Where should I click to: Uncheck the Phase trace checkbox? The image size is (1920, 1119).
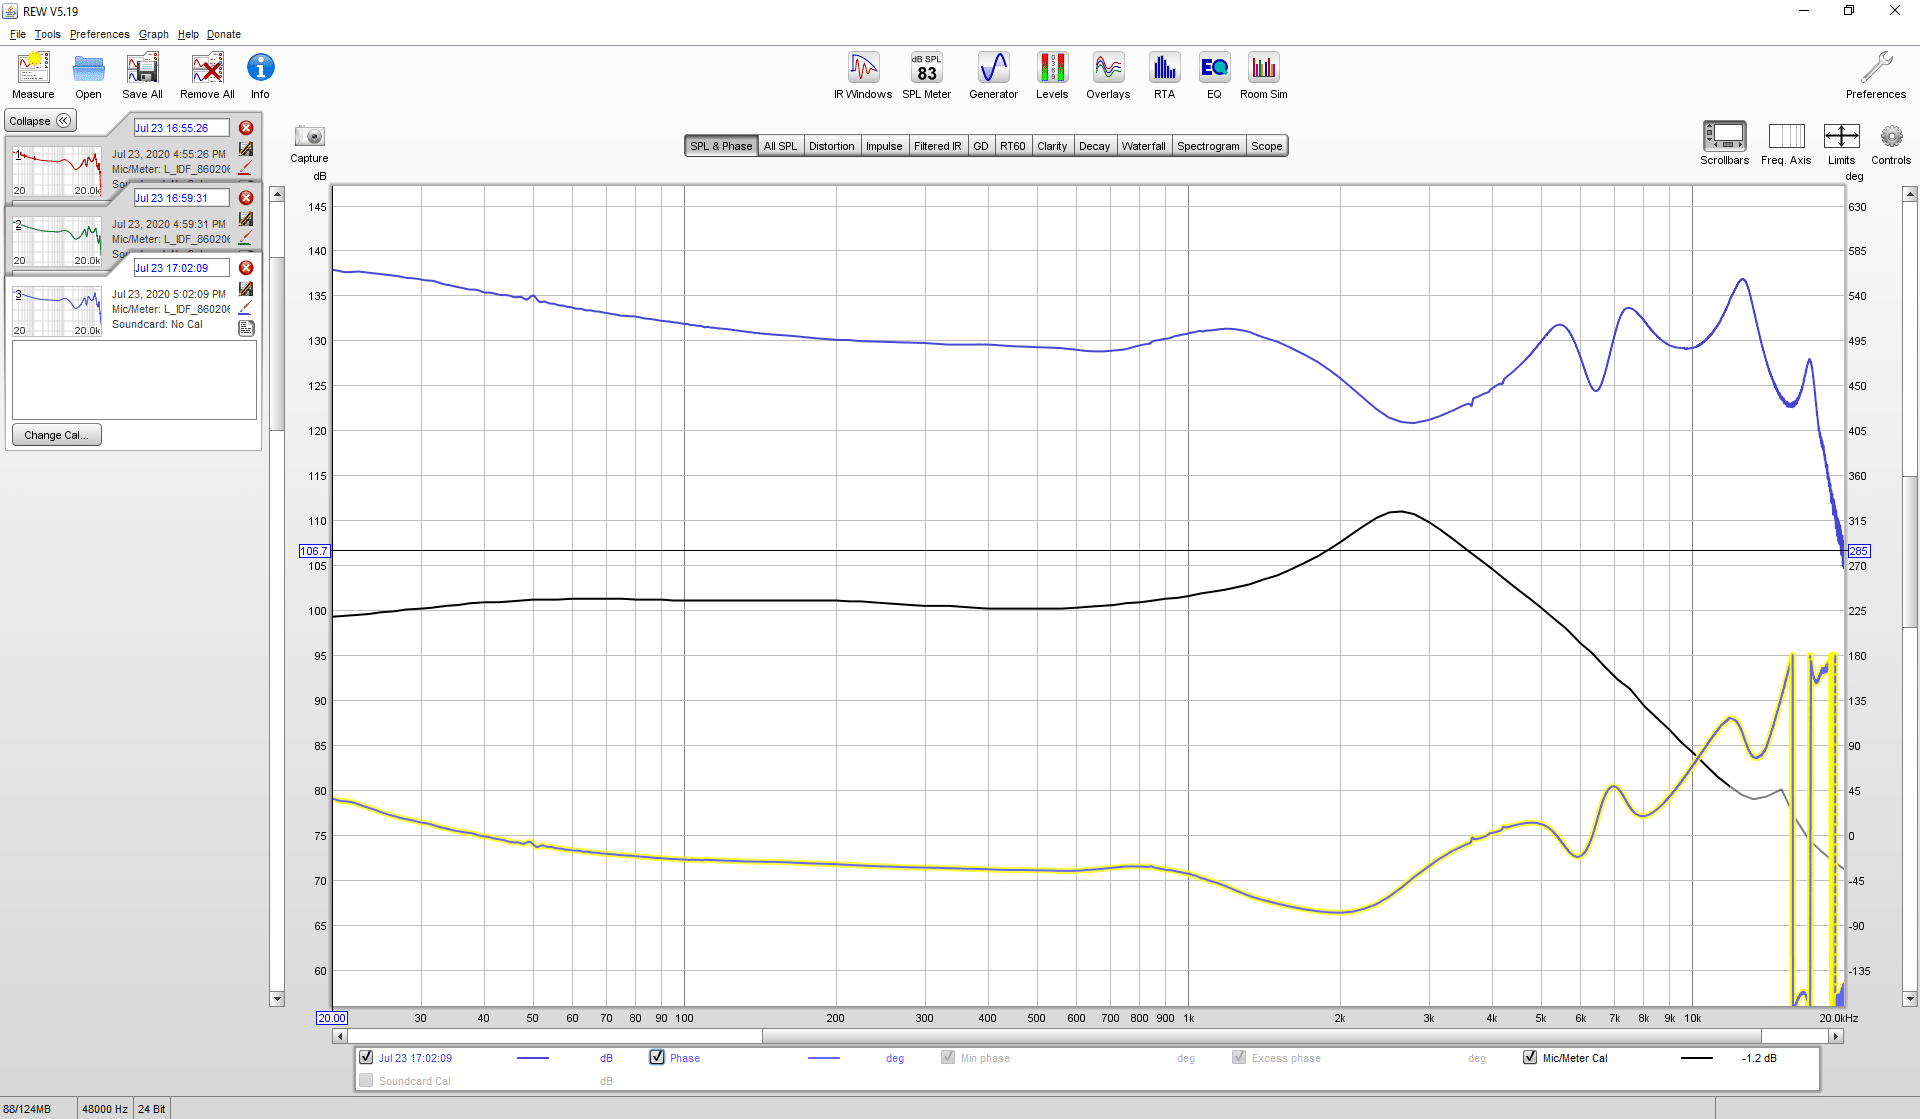tap(657, 1057)
